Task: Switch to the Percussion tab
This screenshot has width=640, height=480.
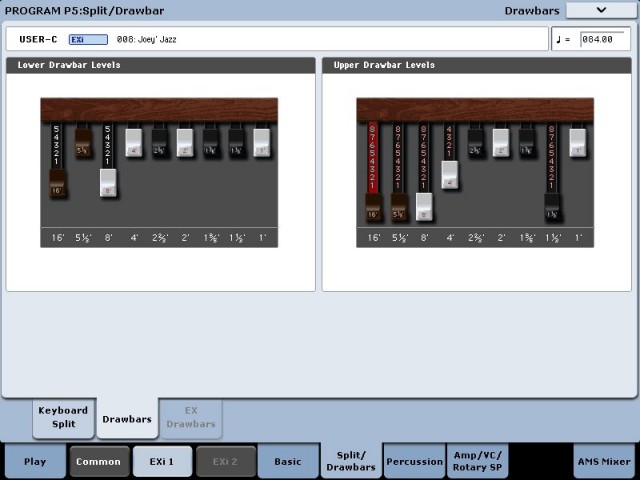Action: [x=415, y=462]
